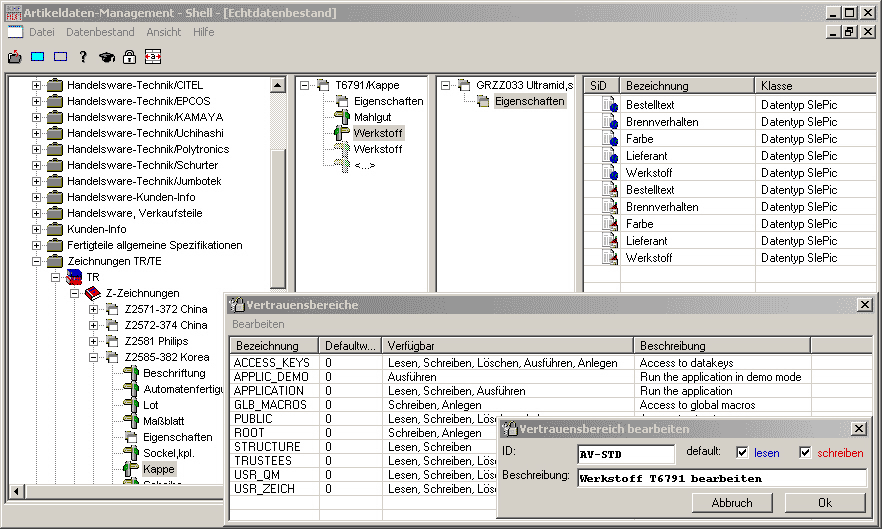Select Handelsware-Kunden-Info in the tree
The width and height of the screenshot is (882, 529).
click(131, 197)
